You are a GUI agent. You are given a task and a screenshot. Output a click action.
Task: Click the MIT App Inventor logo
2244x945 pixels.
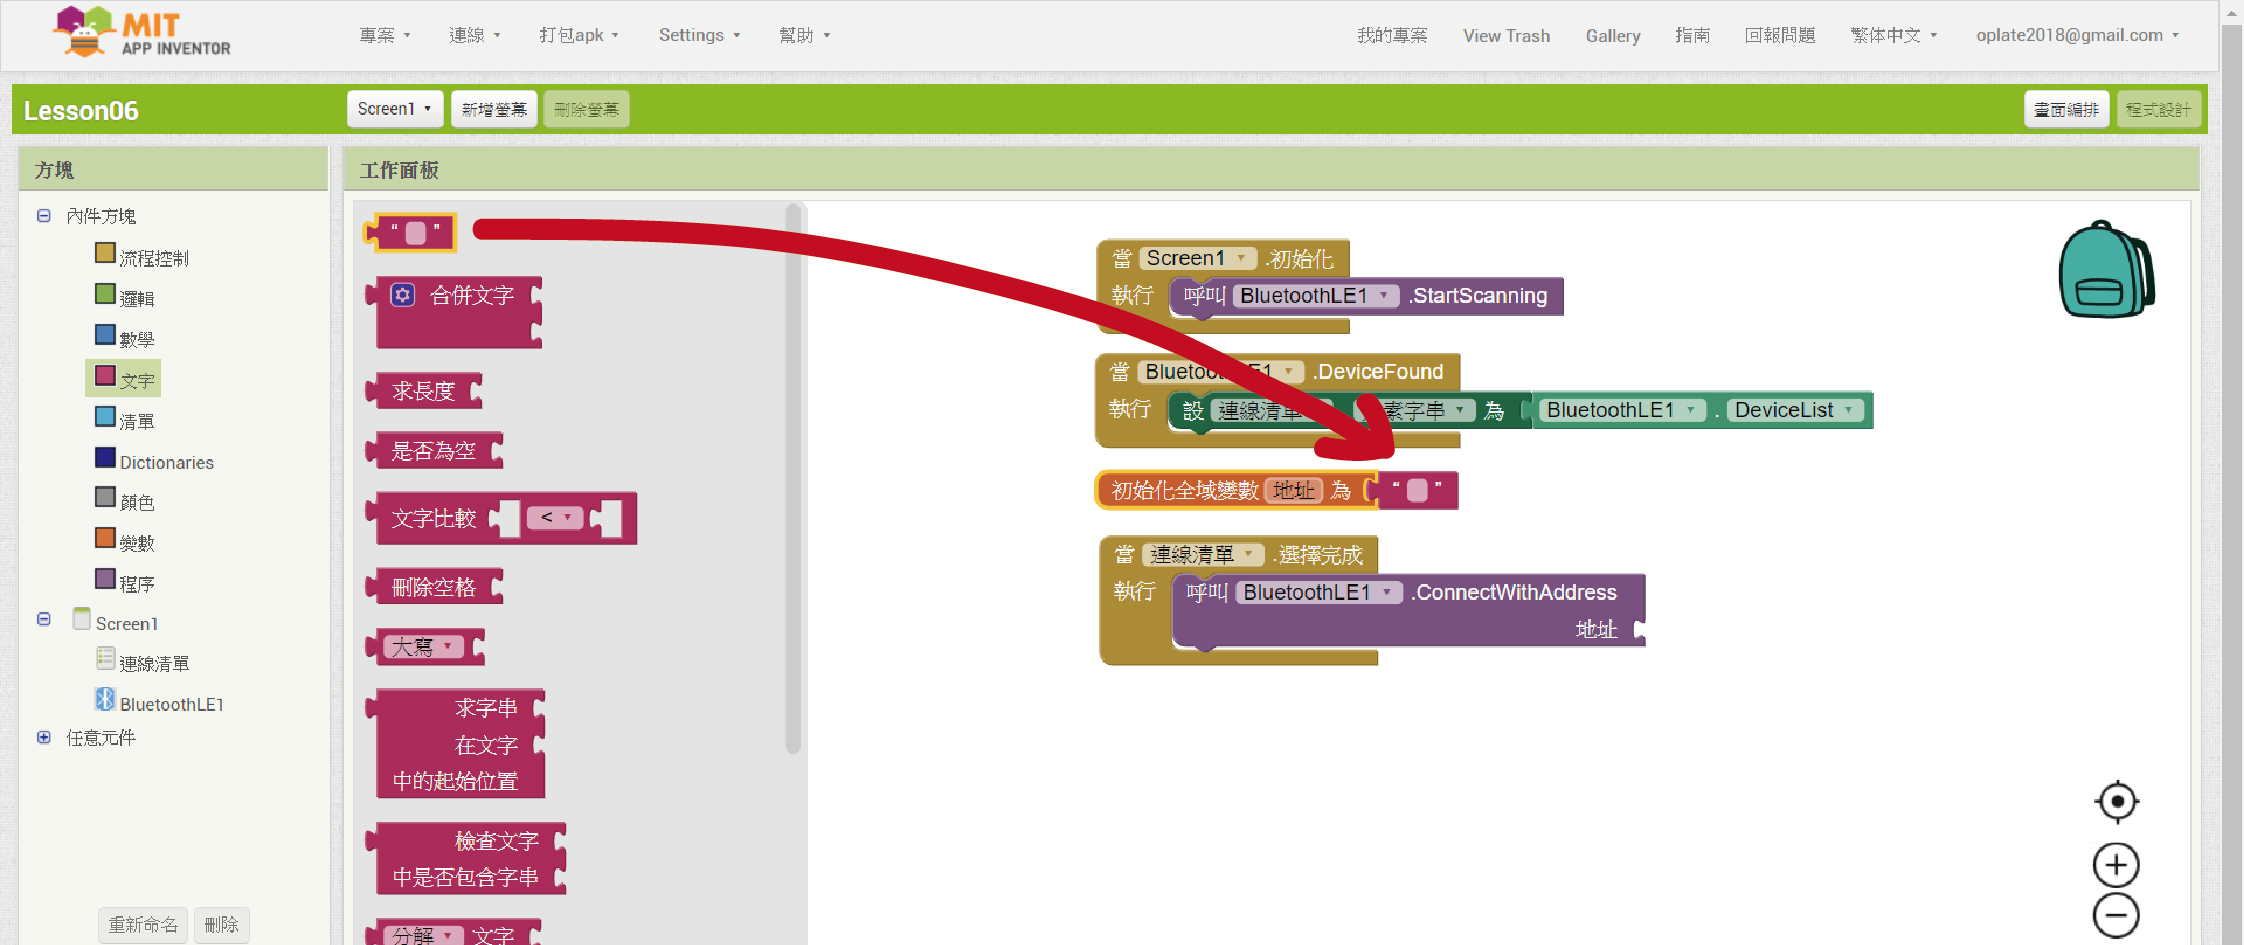point(141,34)
